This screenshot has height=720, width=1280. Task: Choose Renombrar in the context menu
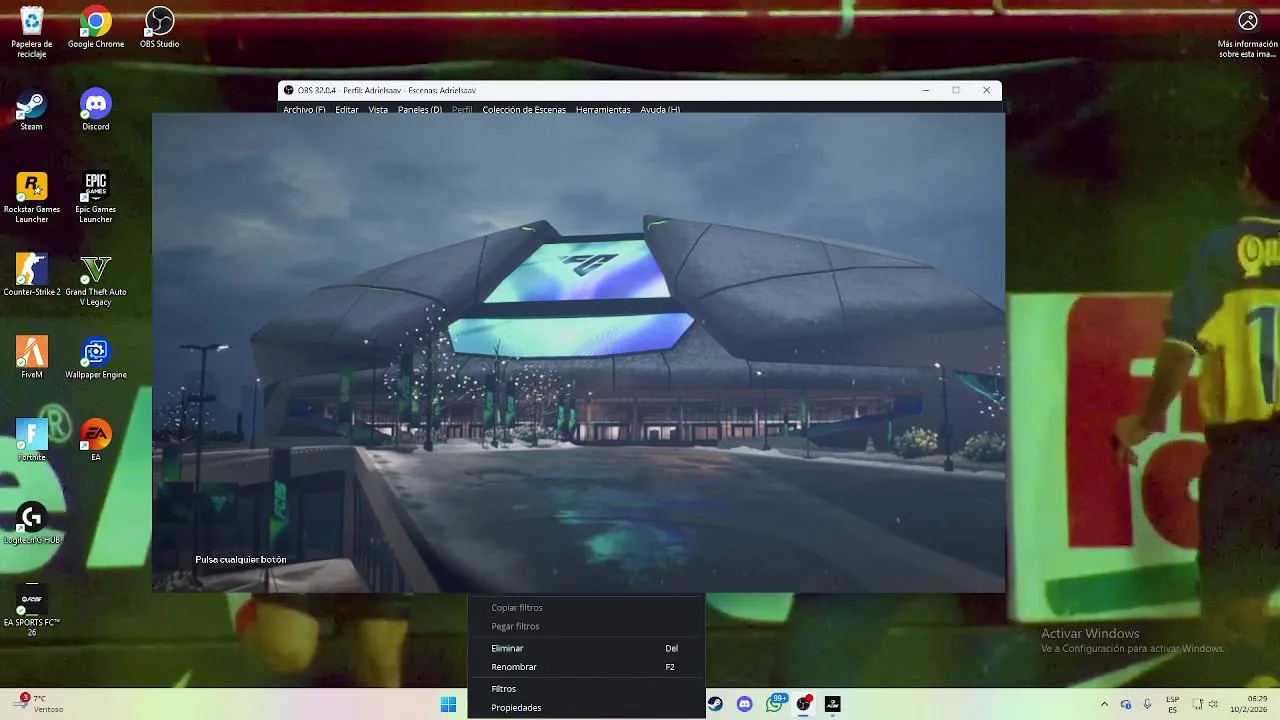[x=586, y=667]
